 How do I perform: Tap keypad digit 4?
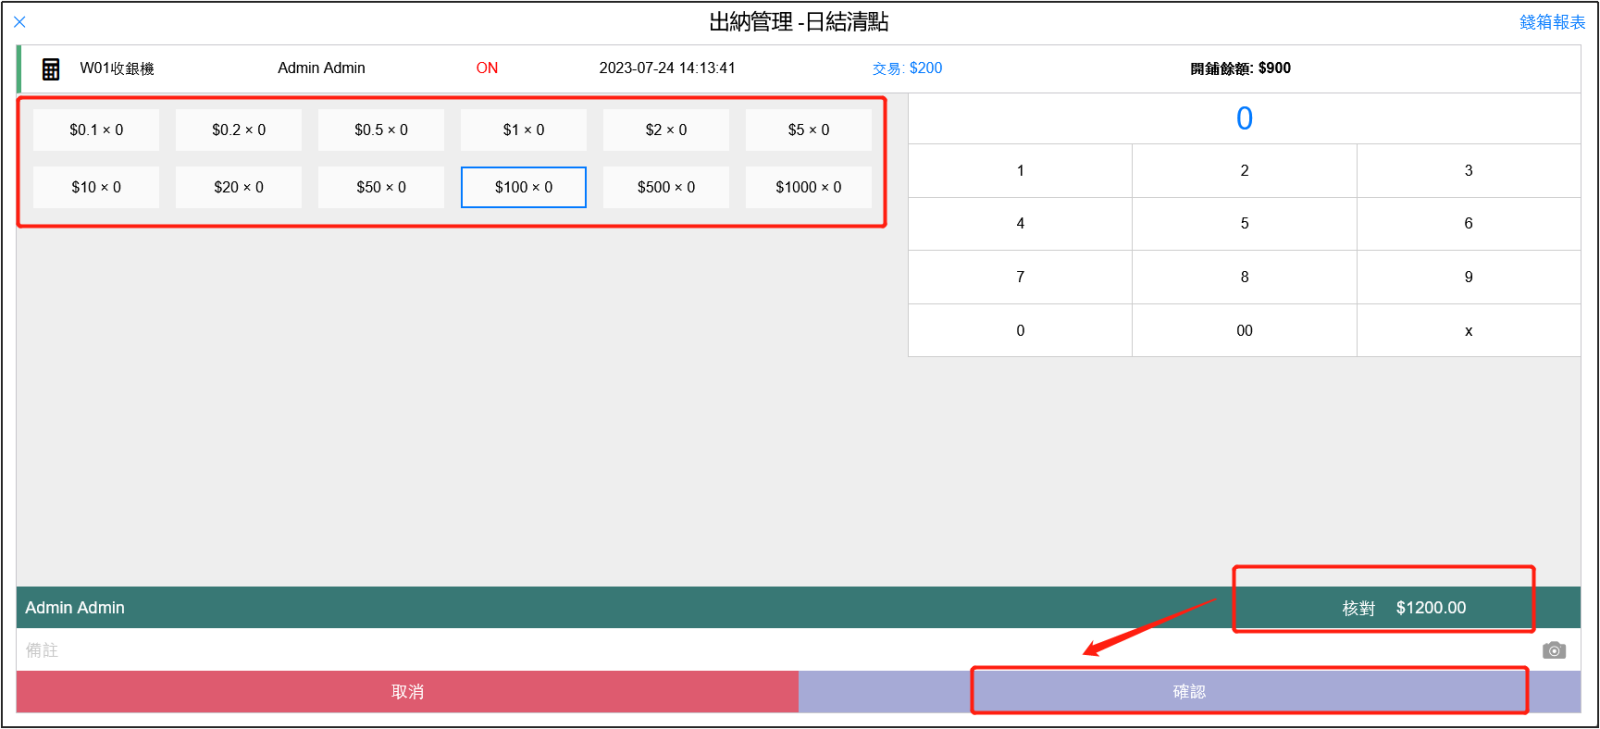1020,224
